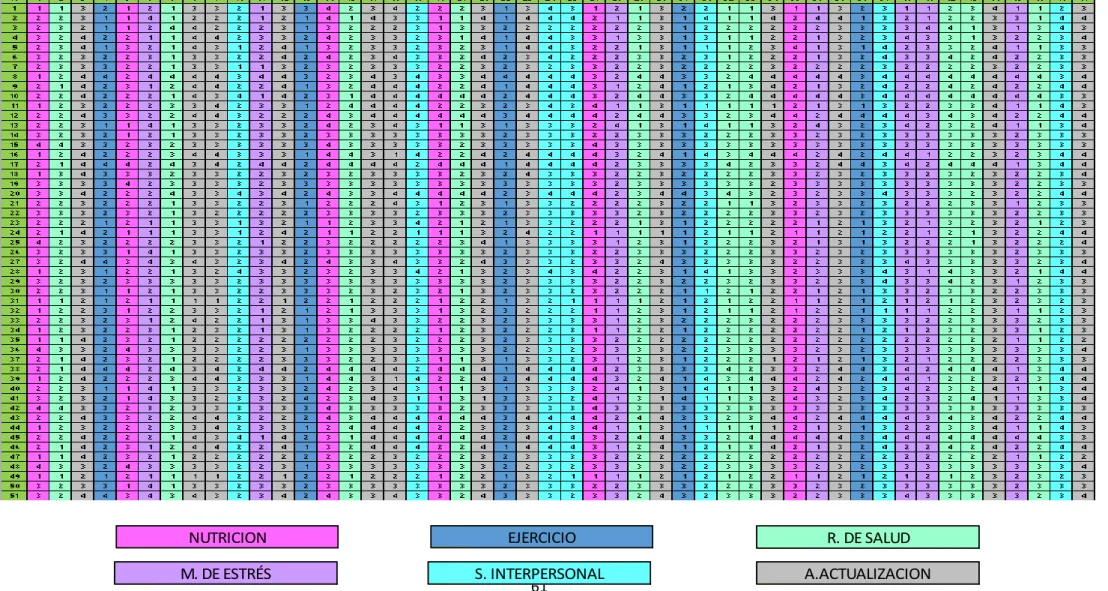Select row number 45 in the green column
The image size is (1108, 591).
15,438
